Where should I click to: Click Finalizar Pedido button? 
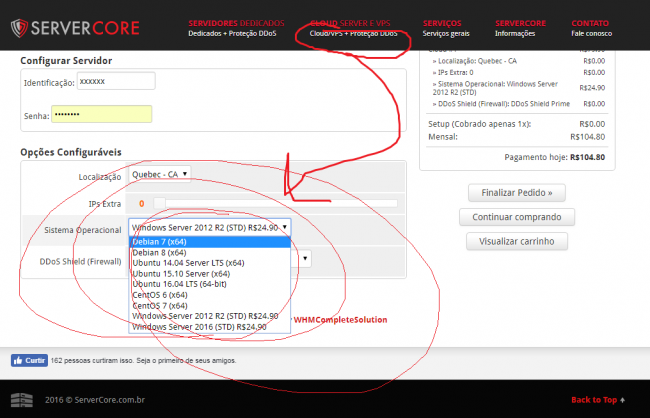517,193
